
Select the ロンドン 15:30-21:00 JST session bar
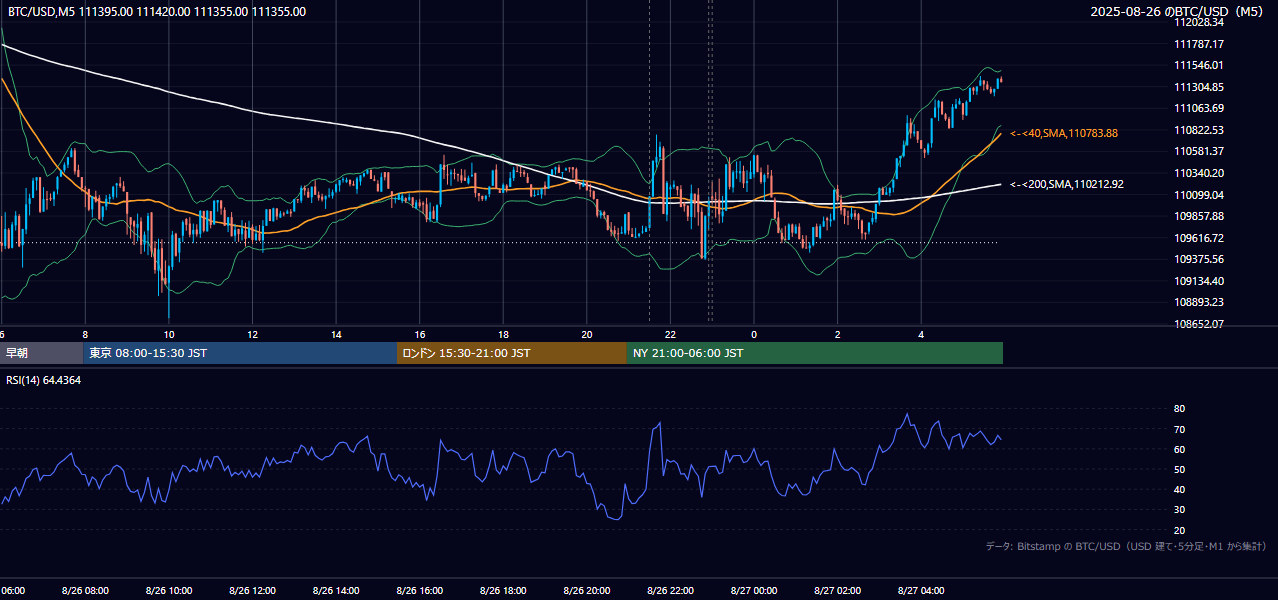pyautogui.click(x=512, y=353)
